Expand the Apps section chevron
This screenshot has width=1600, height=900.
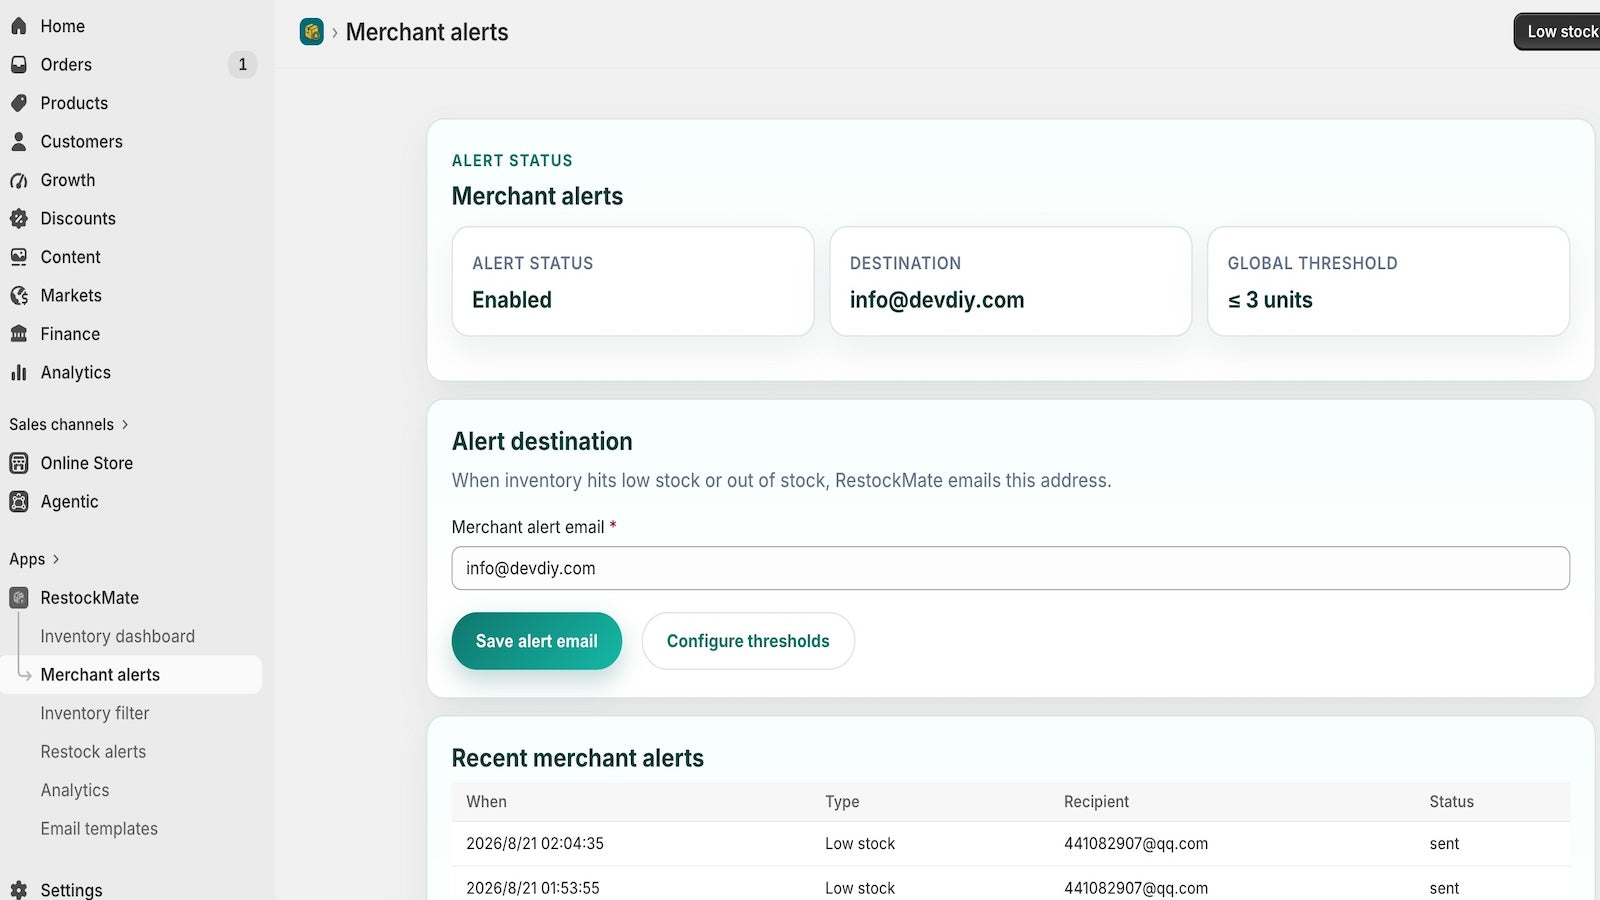point(56,559)
